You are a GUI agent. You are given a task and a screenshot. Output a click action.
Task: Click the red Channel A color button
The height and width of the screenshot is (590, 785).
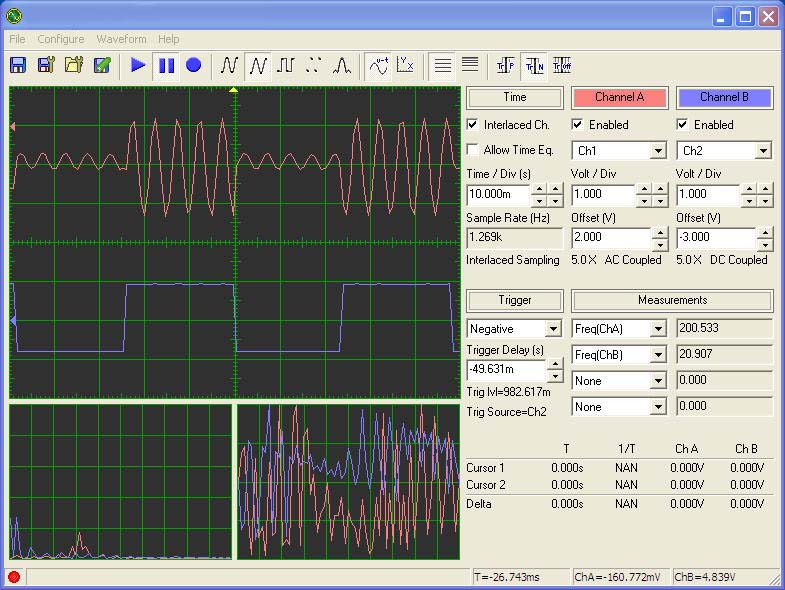click(x=619, y=97)
